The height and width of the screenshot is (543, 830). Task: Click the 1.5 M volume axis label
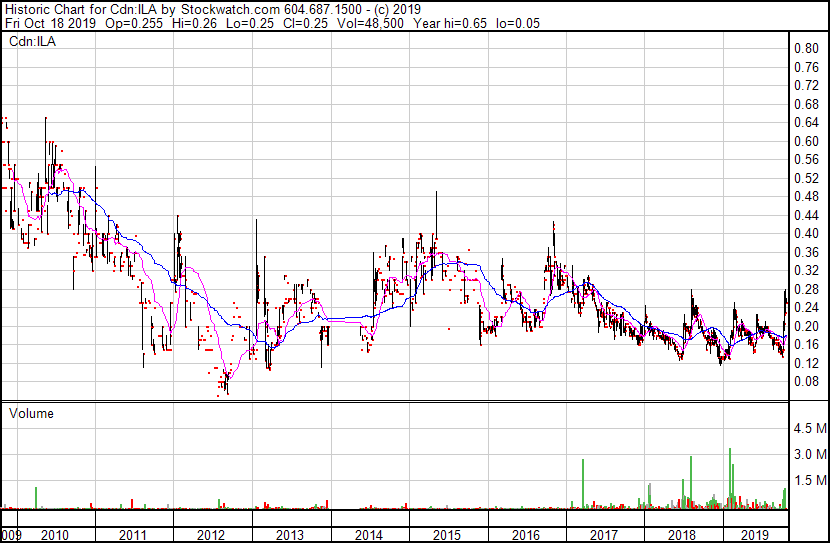click(809, 481)
